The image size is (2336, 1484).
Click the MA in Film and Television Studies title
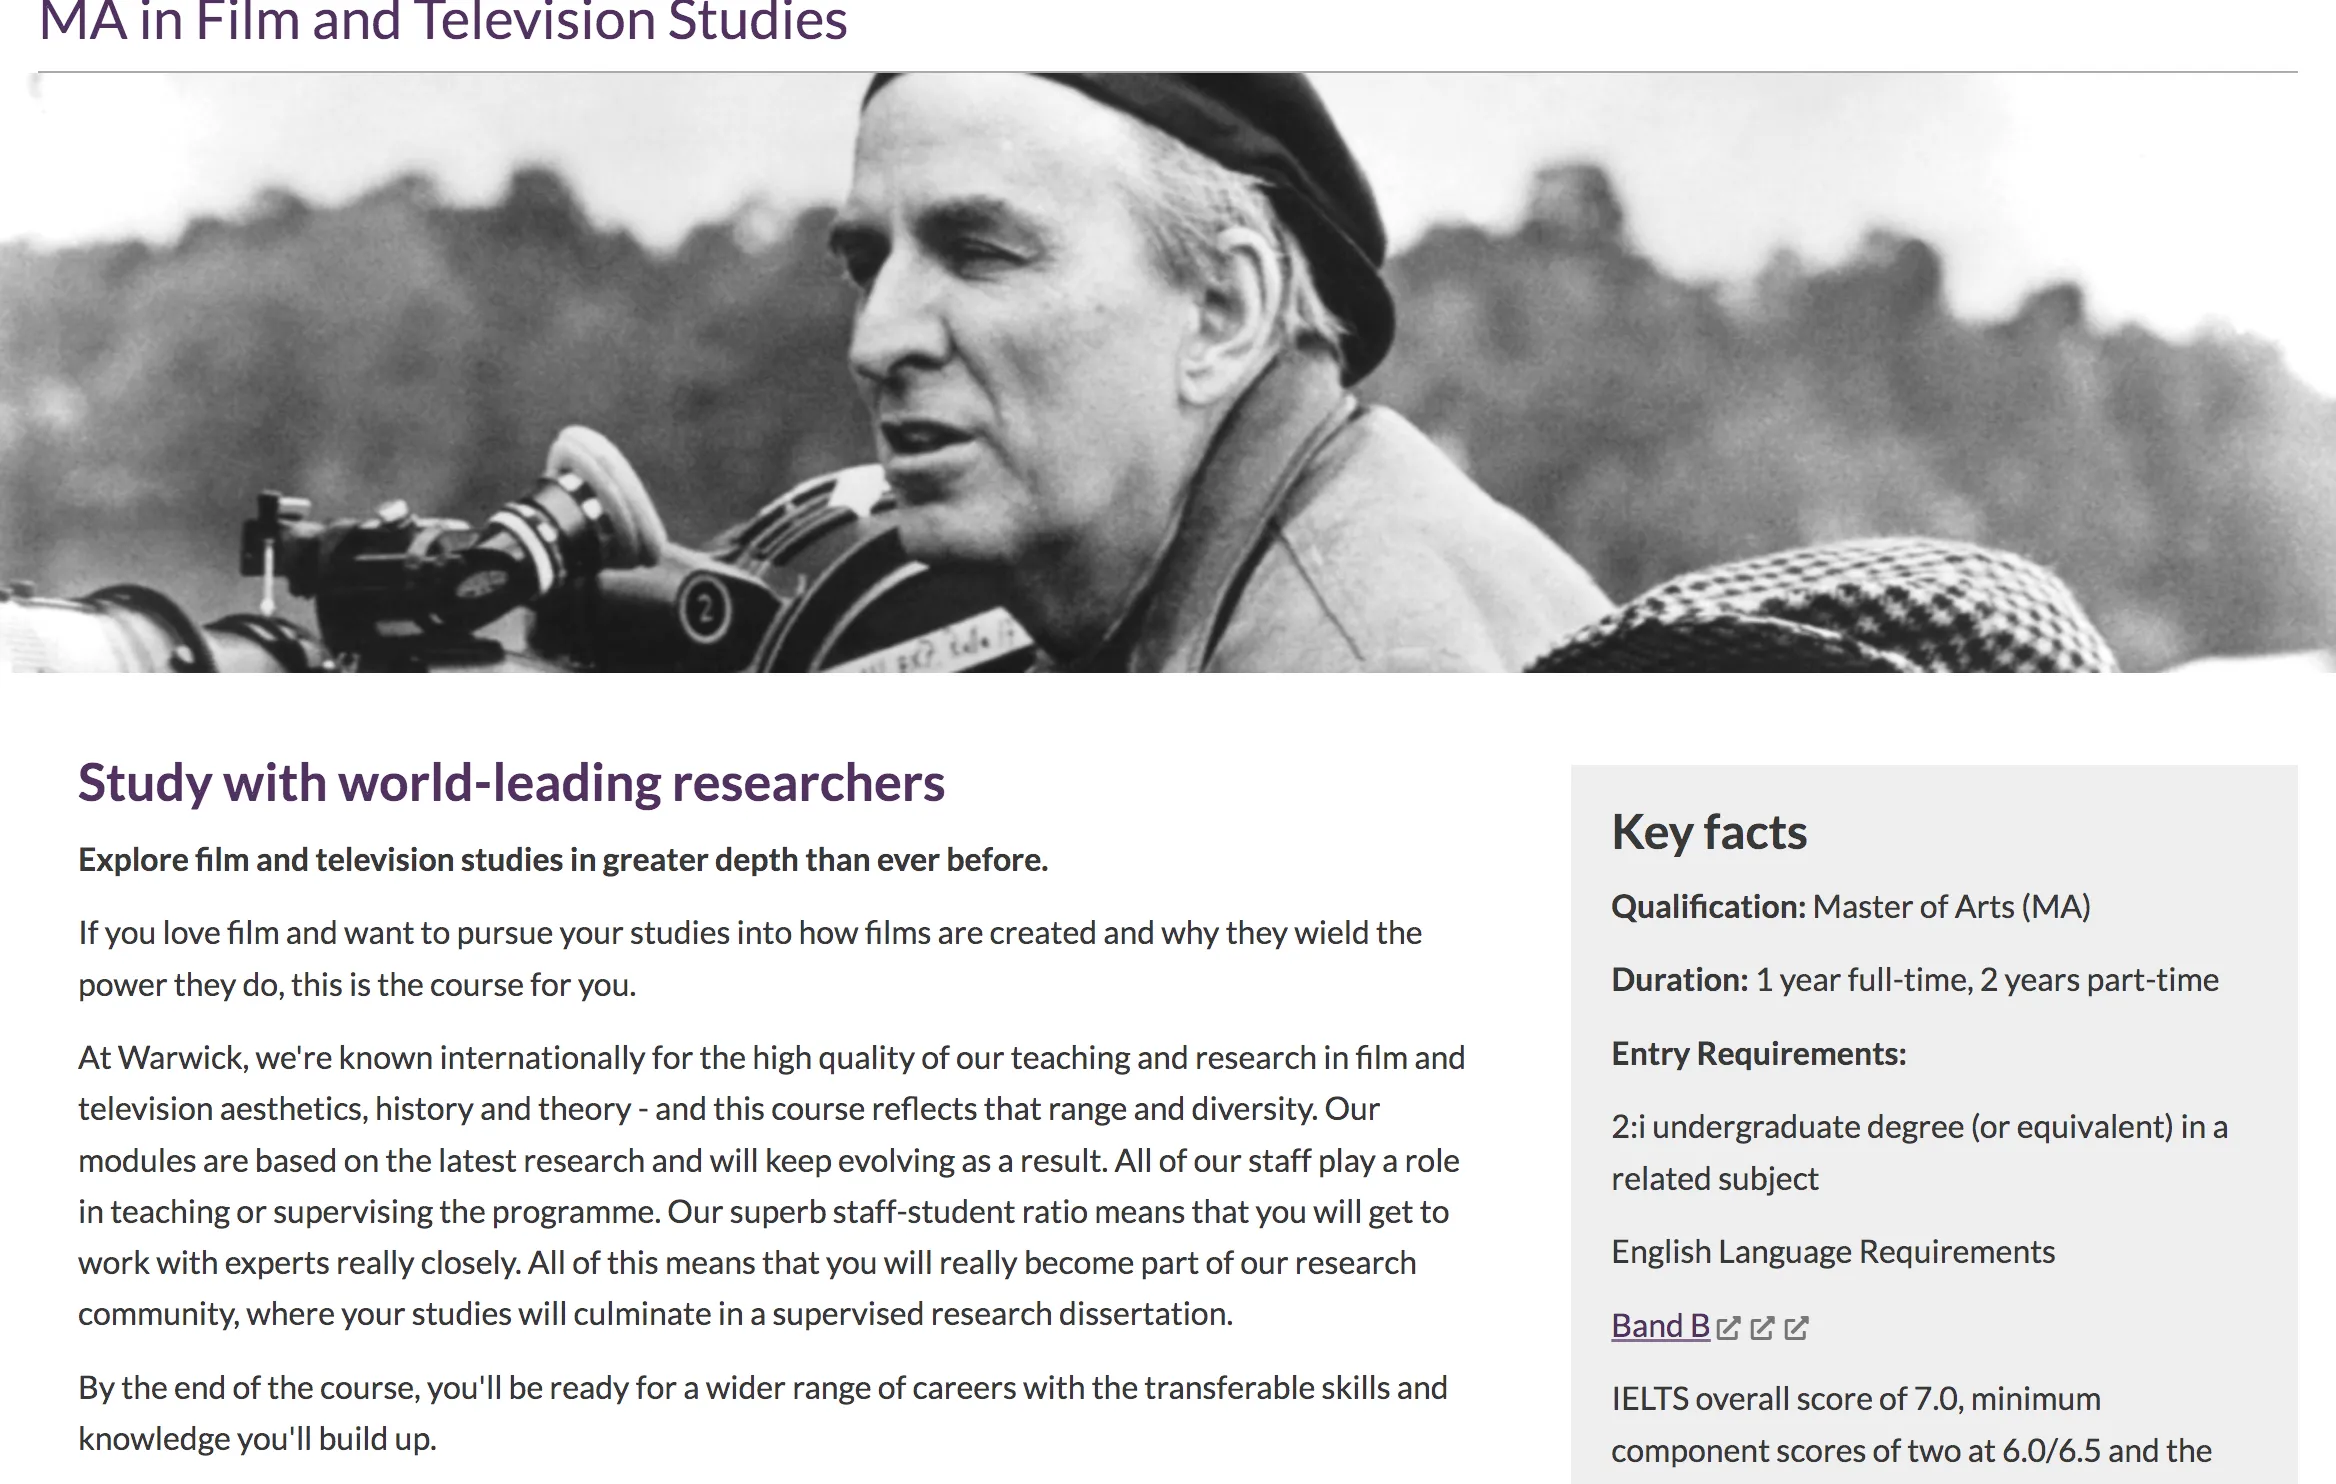pos(443,22)
